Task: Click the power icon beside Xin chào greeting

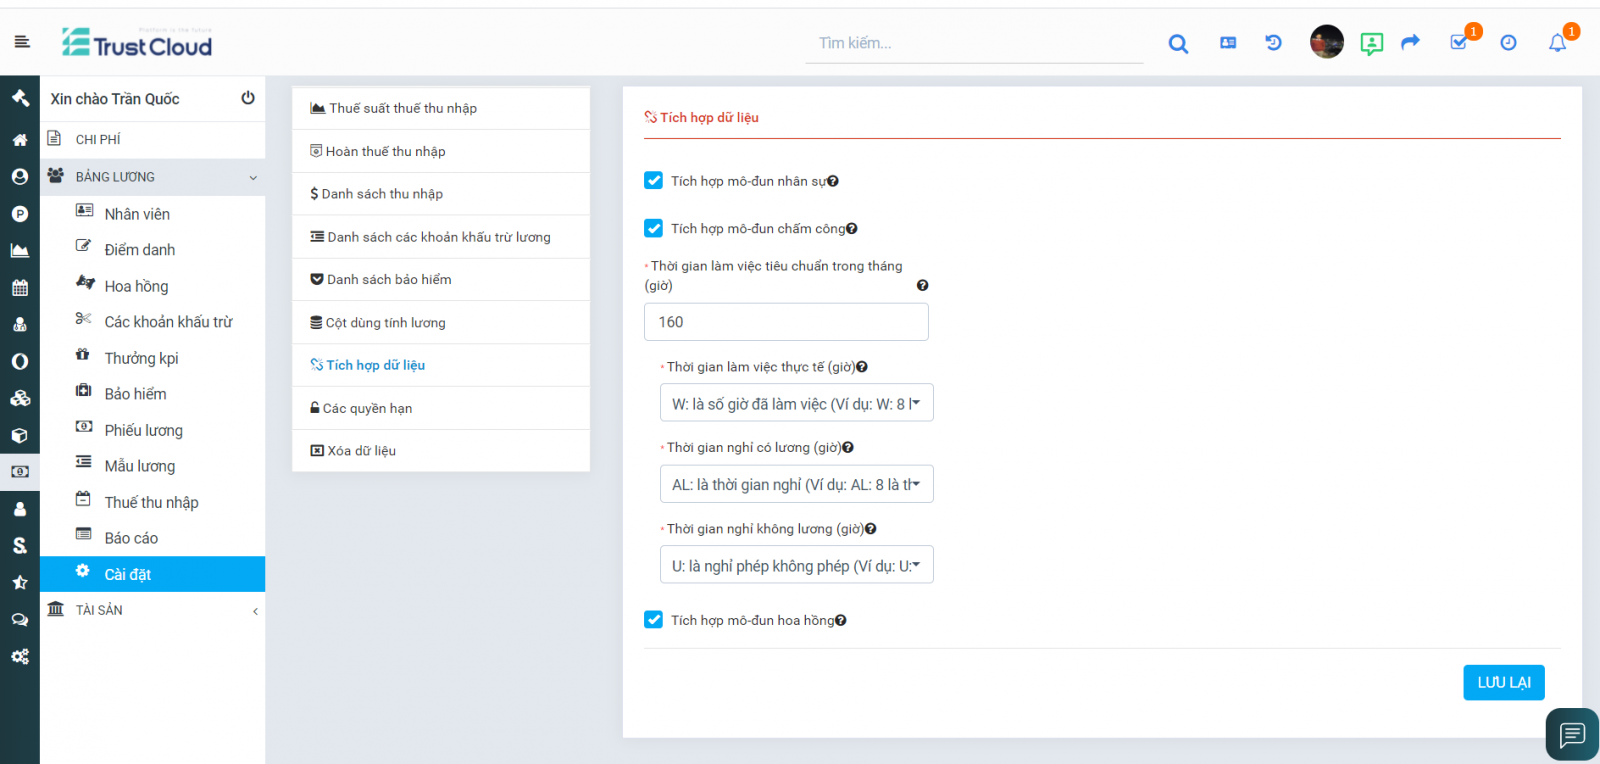Action: (248, 98)
